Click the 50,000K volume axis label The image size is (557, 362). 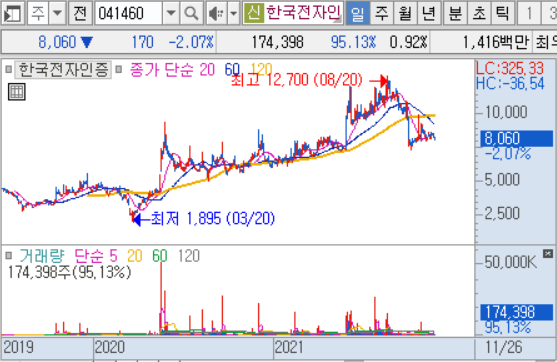pyautogui.click(x=510, y=262)
